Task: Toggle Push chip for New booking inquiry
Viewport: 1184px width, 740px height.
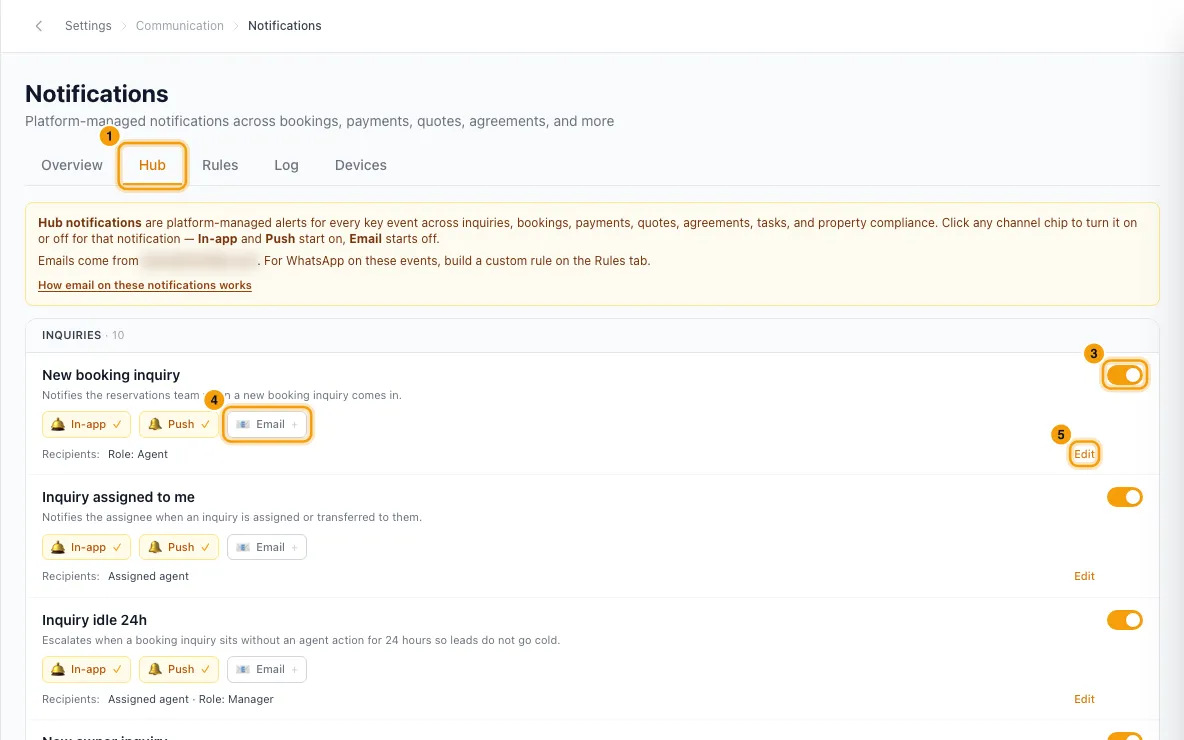Action: tap(178, 424)
